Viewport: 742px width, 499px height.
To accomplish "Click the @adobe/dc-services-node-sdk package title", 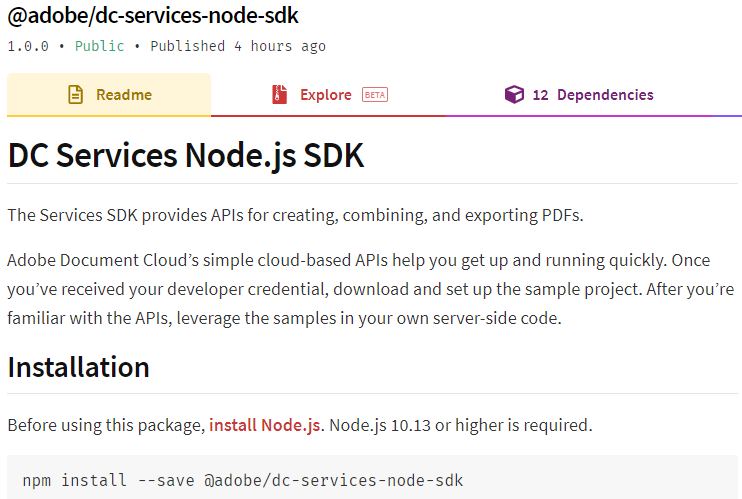I will click(x=153, y=15).
